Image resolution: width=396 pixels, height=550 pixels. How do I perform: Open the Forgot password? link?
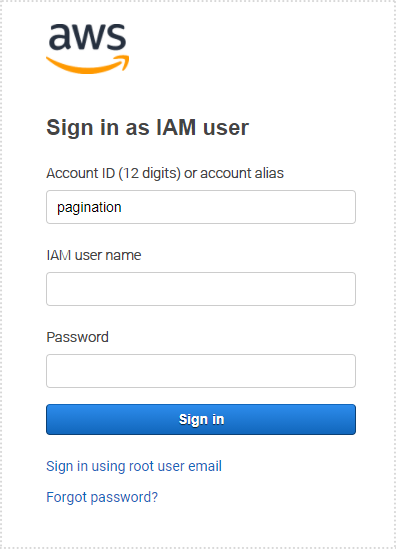tap(102, 497)
